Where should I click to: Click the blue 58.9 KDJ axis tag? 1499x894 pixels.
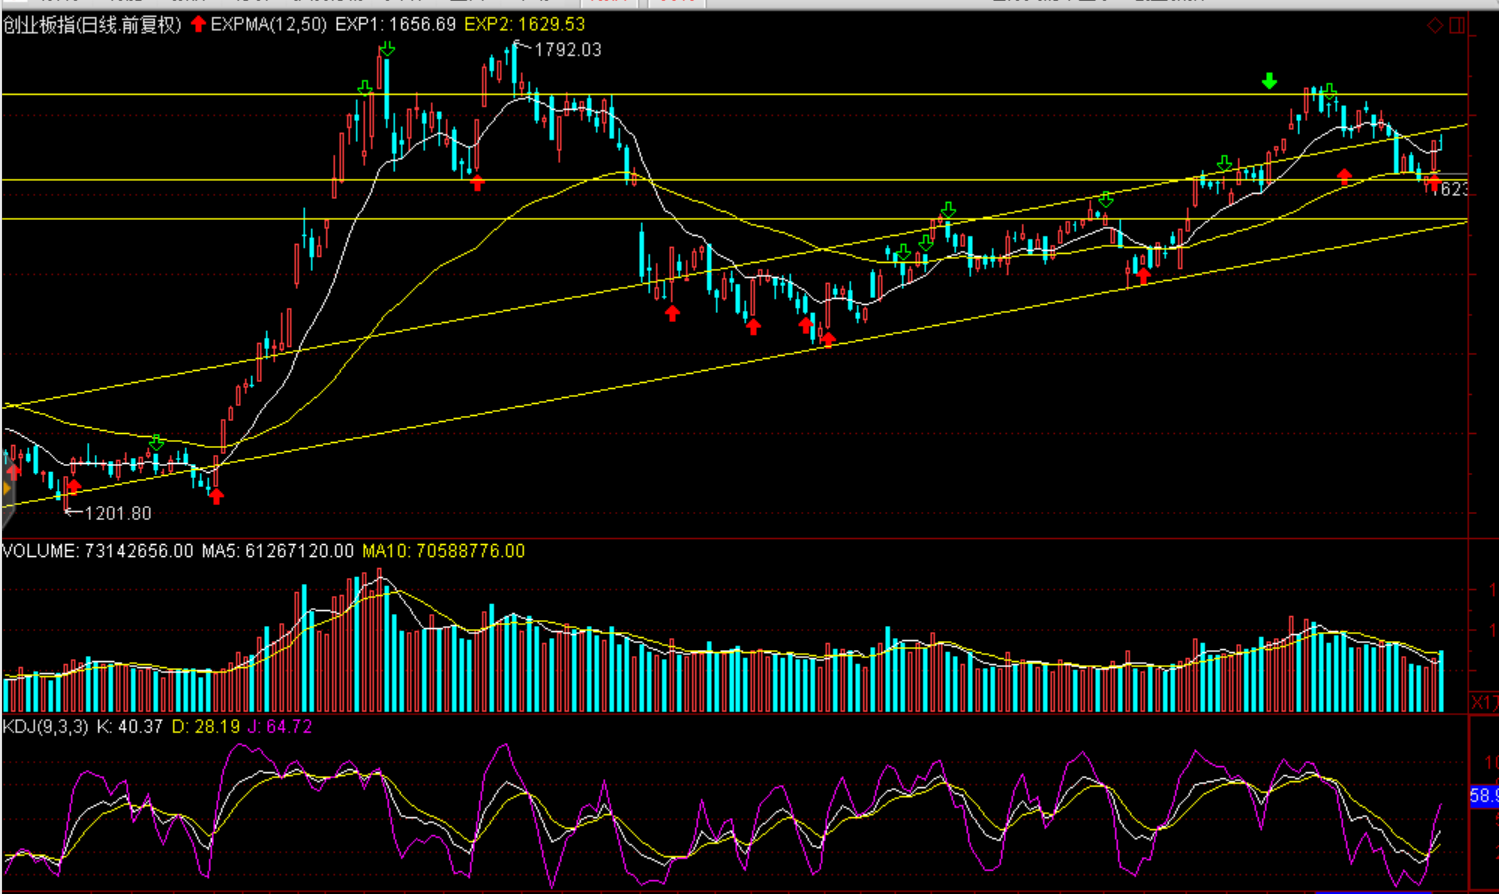pos(1483,796)
